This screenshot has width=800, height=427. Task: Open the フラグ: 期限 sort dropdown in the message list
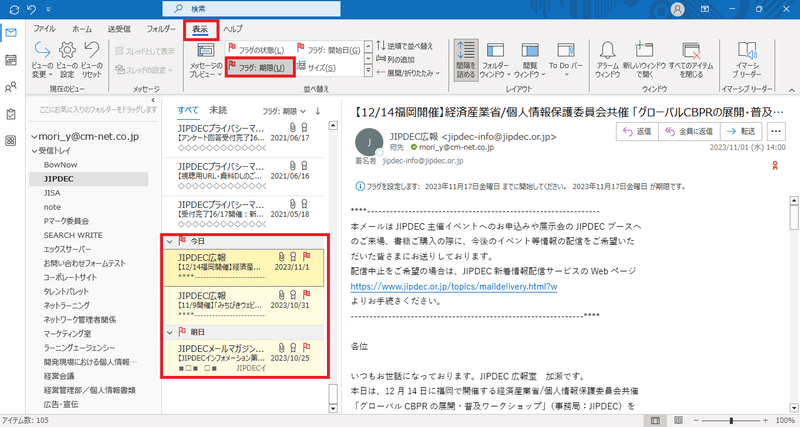click(x=284, y=111)
